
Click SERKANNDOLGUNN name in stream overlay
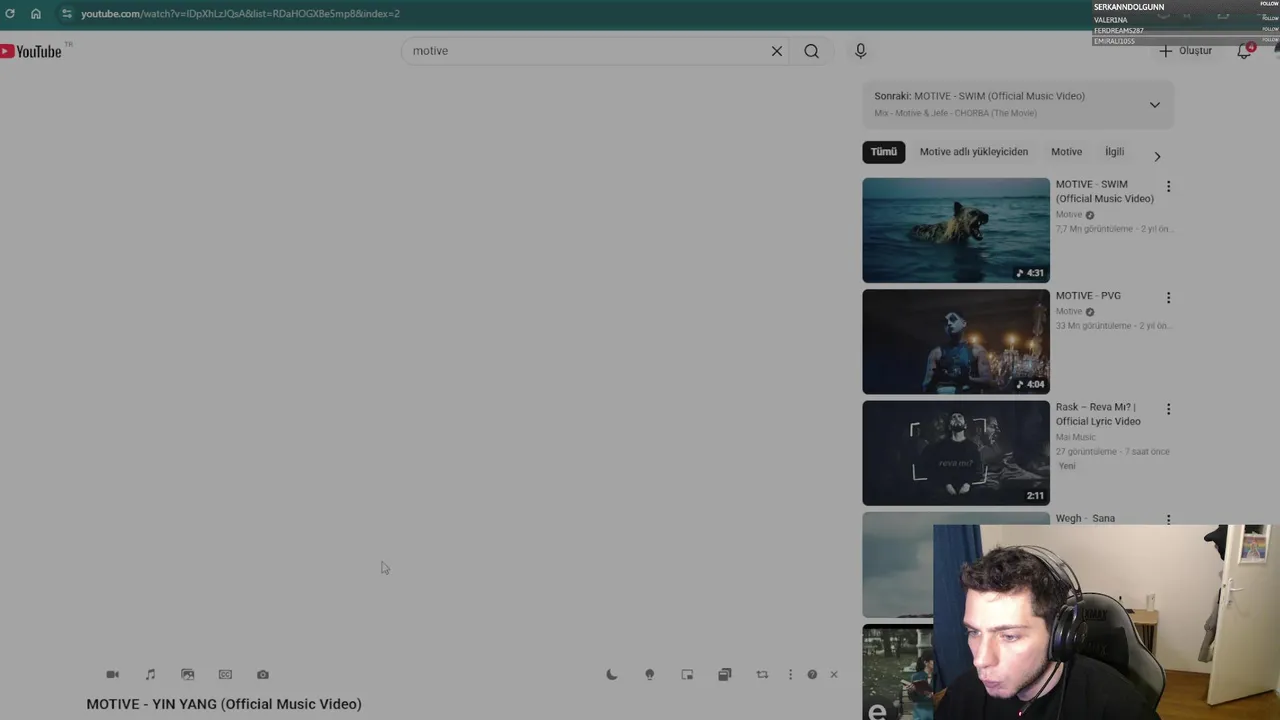[1129, 7]
